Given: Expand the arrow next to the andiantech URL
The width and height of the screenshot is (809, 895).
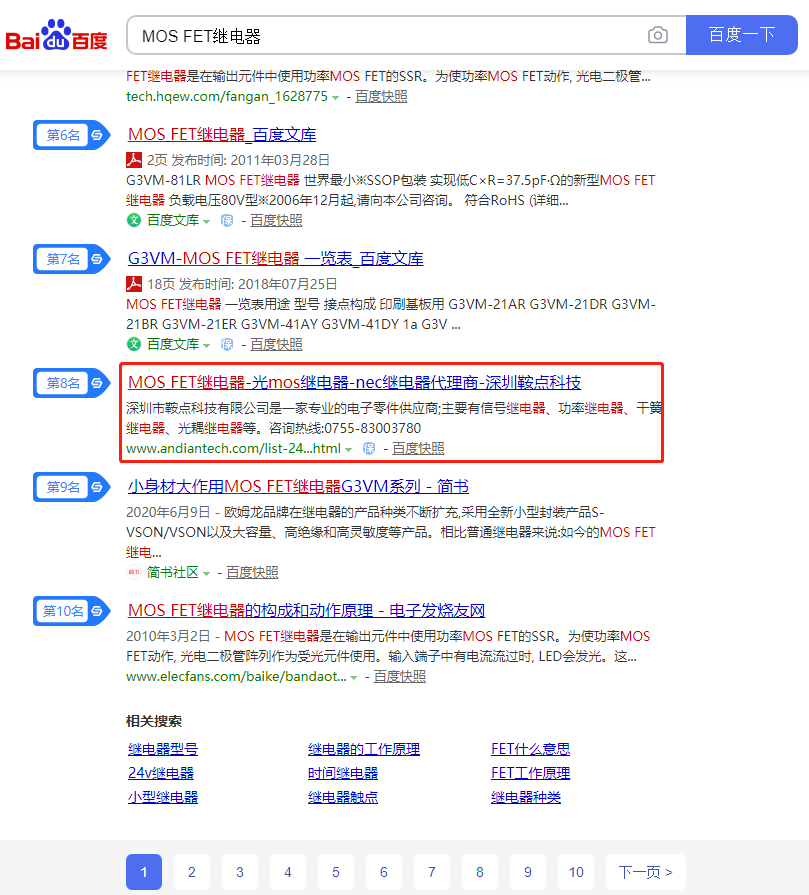Looking at the screenshot, I should [348, 450].
